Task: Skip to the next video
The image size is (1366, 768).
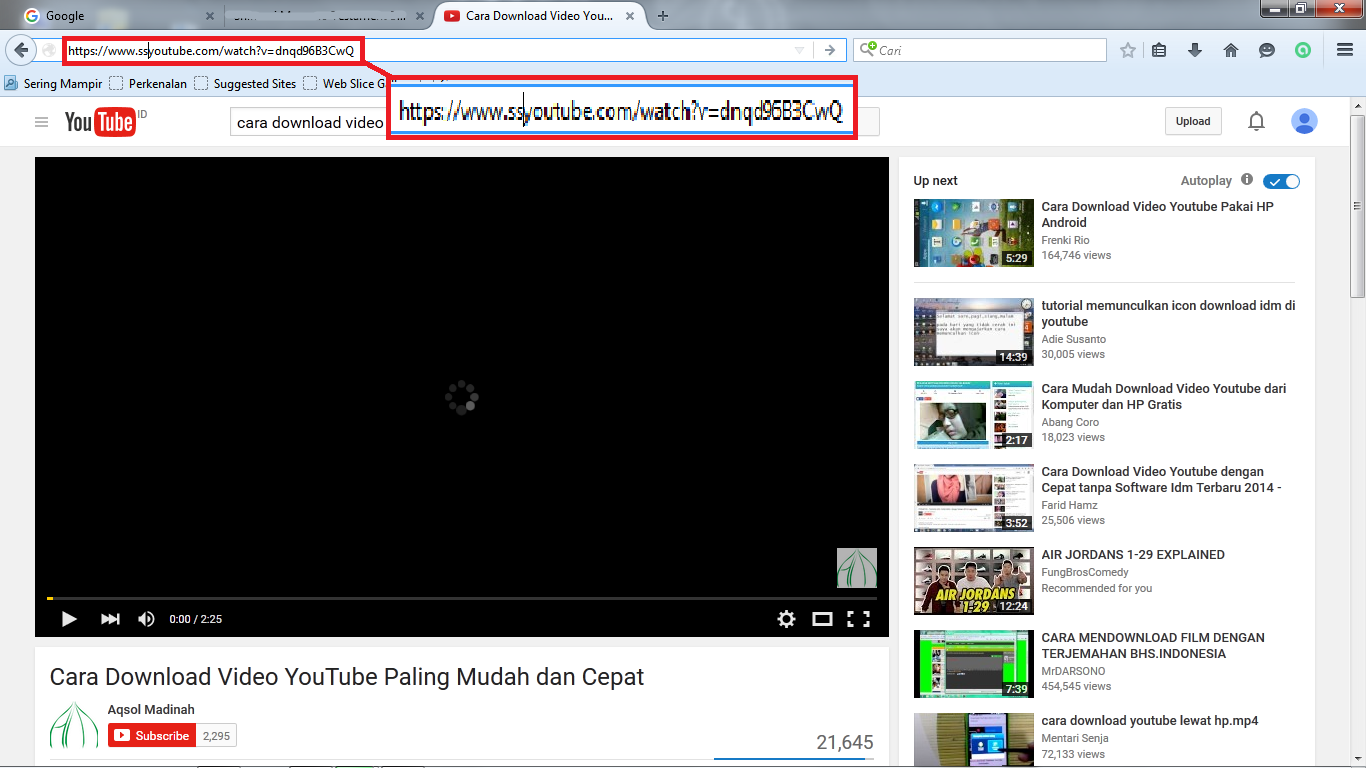Action: click(x=109, y=618)
